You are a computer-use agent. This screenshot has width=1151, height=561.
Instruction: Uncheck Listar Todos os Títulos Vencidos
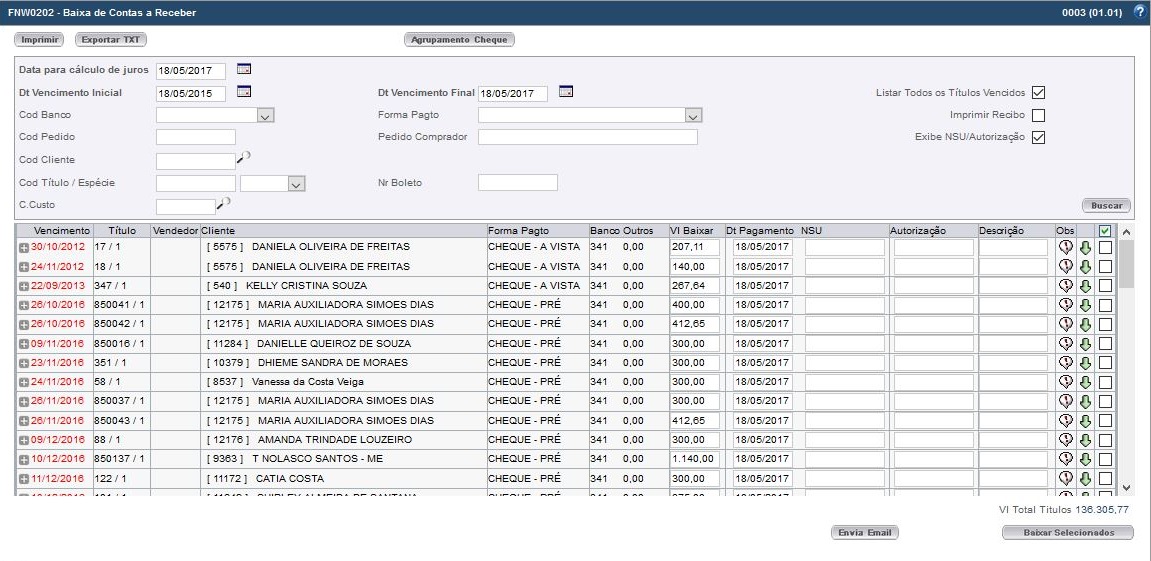click(1038, 93)
